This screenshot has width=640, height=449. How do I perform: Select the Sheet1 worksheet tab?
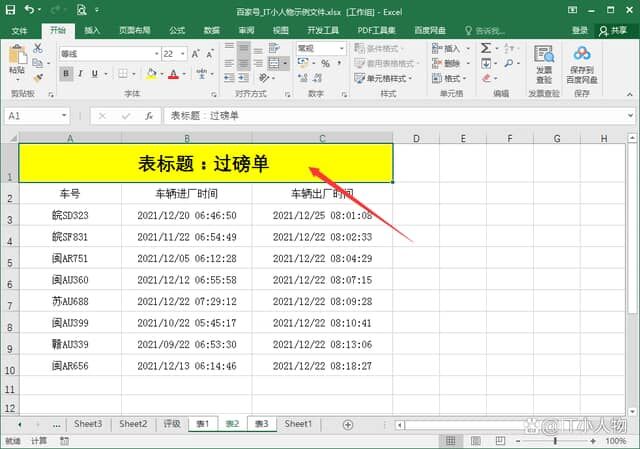point(298,424)
